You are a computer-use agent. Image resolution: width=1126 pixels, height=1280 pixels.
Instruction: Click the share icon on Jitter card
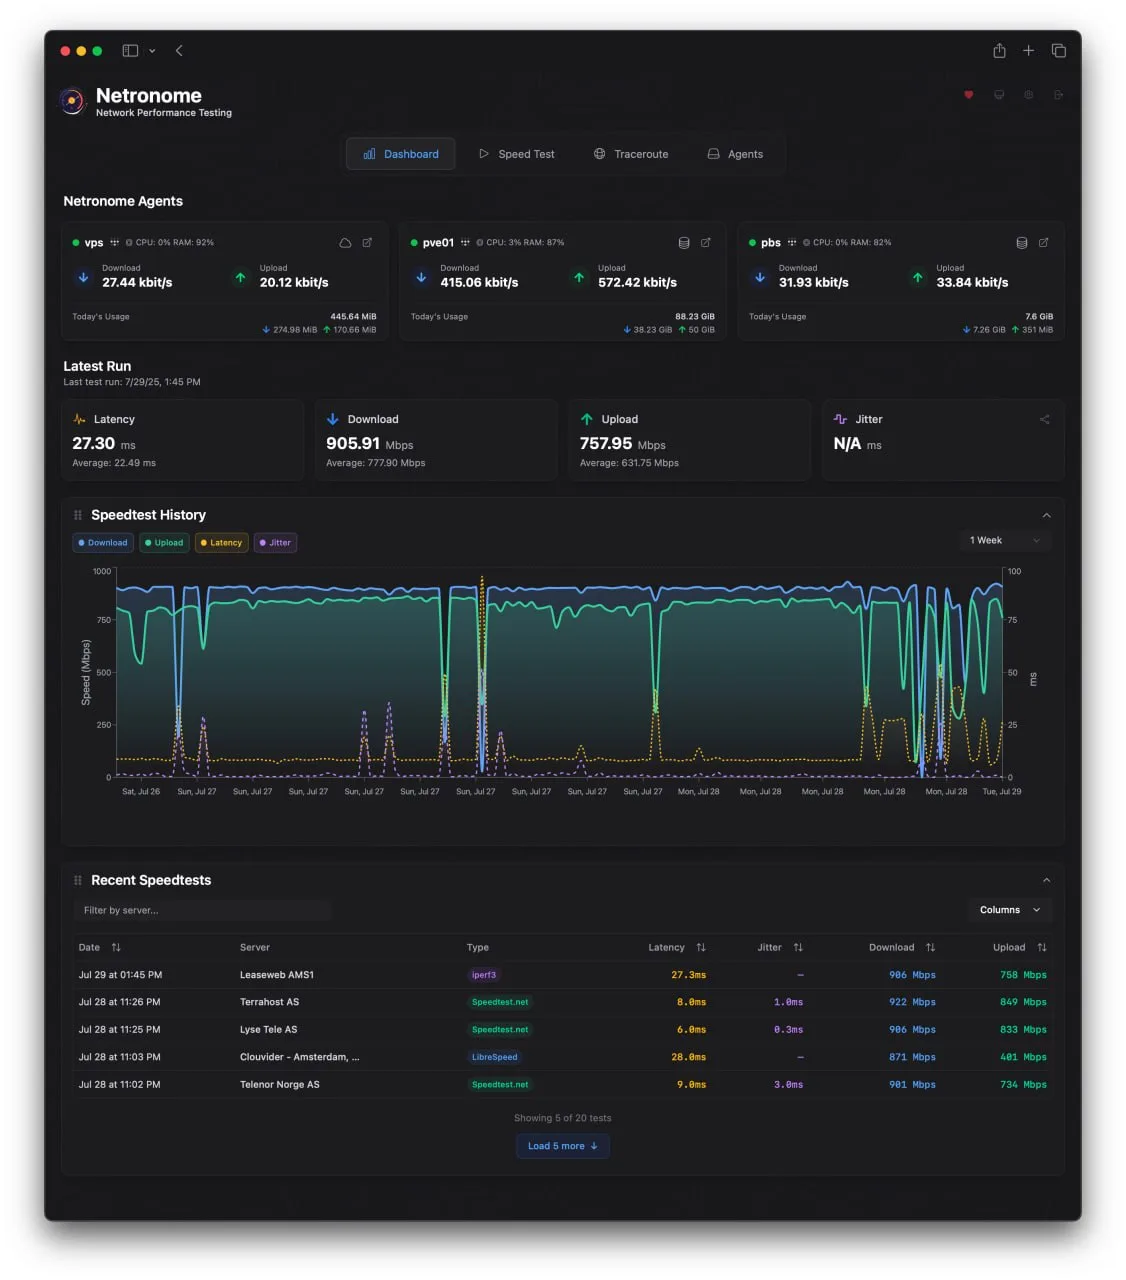point(1044,419)
